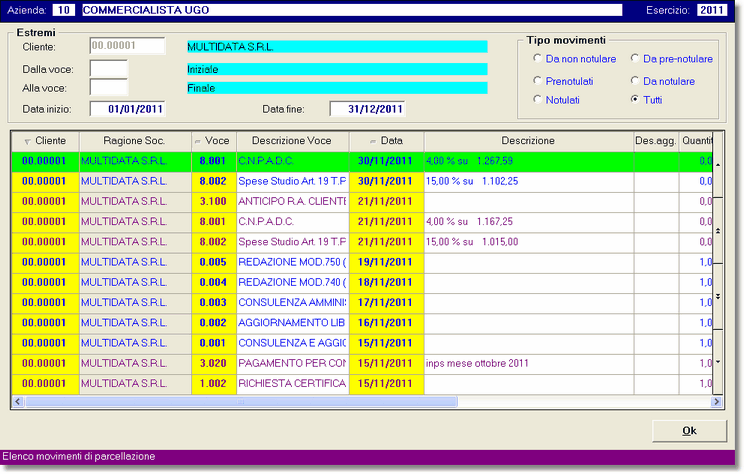This screenshot has width=744, height=474.
Task: Focus the 'Data inizio' field with 01/01/2011
Action: (x=127, y=109)
